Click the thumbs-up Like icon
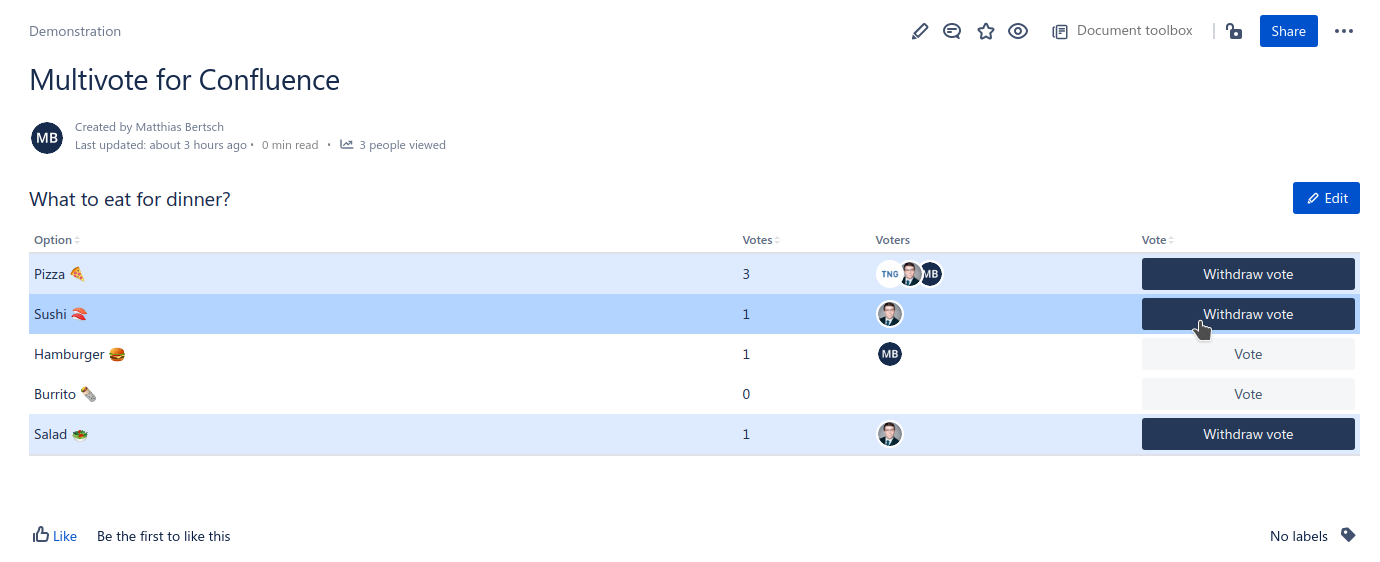The image size is (1380, 562). [x=41, y=535]
